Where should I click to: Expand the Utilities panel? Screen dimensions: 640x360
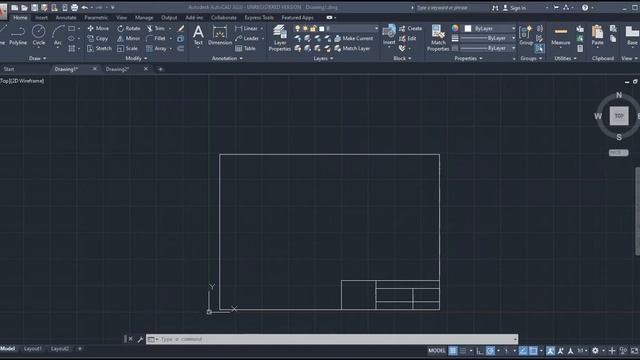coord(565,58)
